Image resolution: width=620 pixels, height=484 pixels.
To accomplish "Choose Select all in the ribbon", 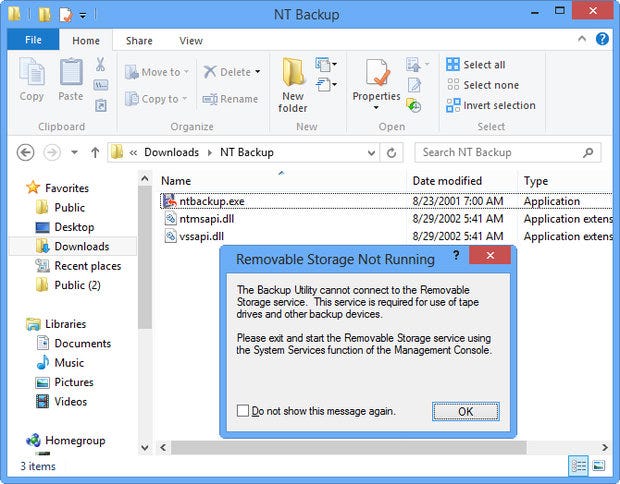I will pos(476,64).
